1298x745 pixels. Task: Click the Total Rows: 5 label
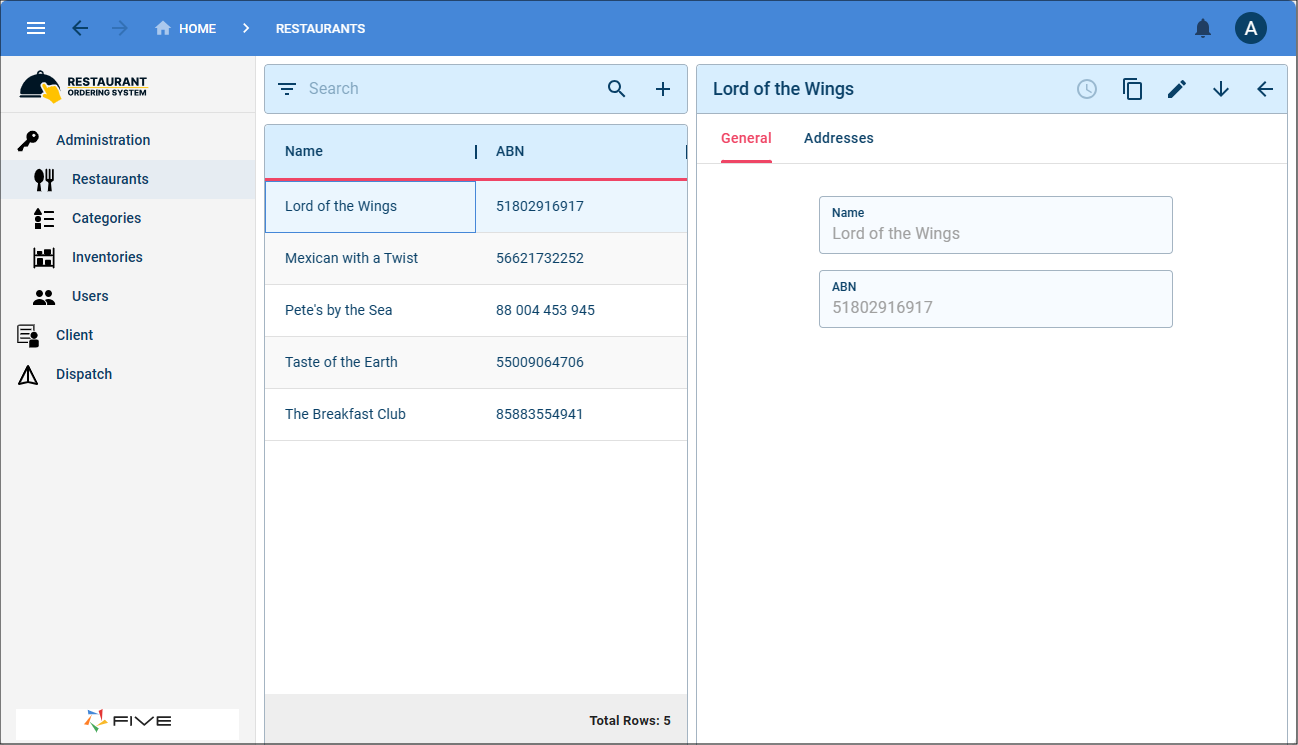[630, 721]
